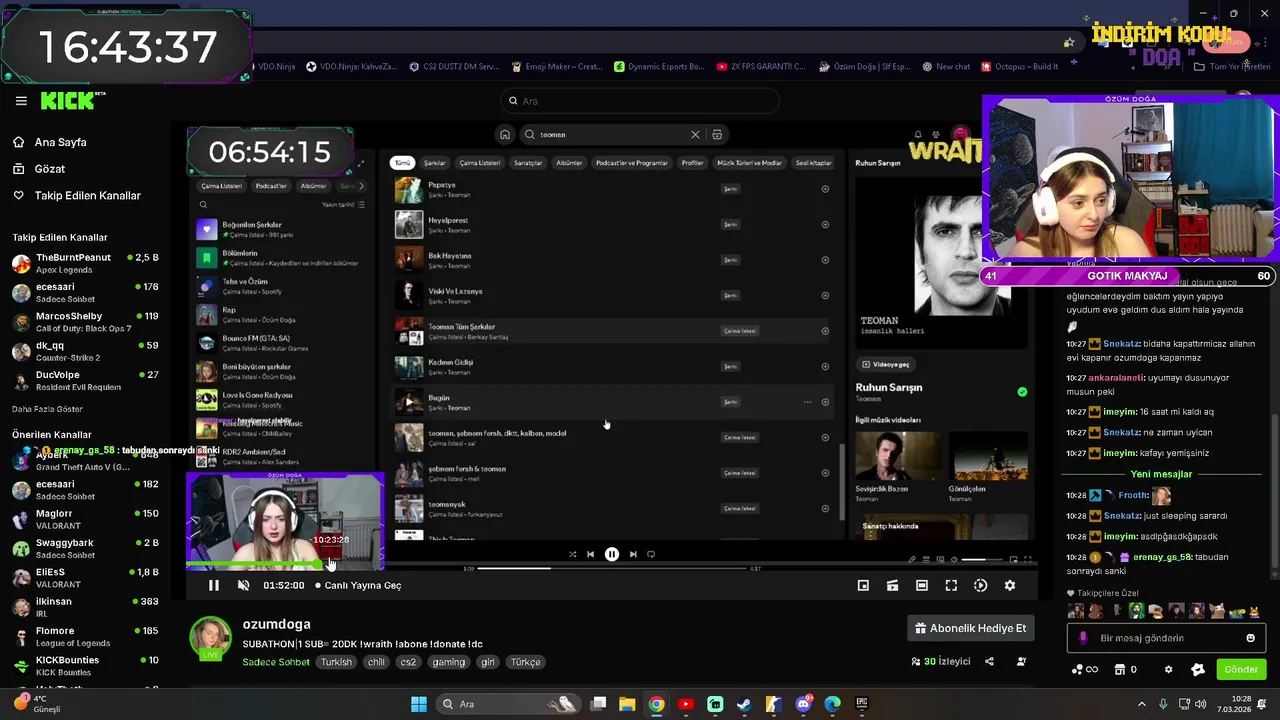Open Dynamic Esports bookmark
This screenshot has width=1280, height=720.
(659, 67)
